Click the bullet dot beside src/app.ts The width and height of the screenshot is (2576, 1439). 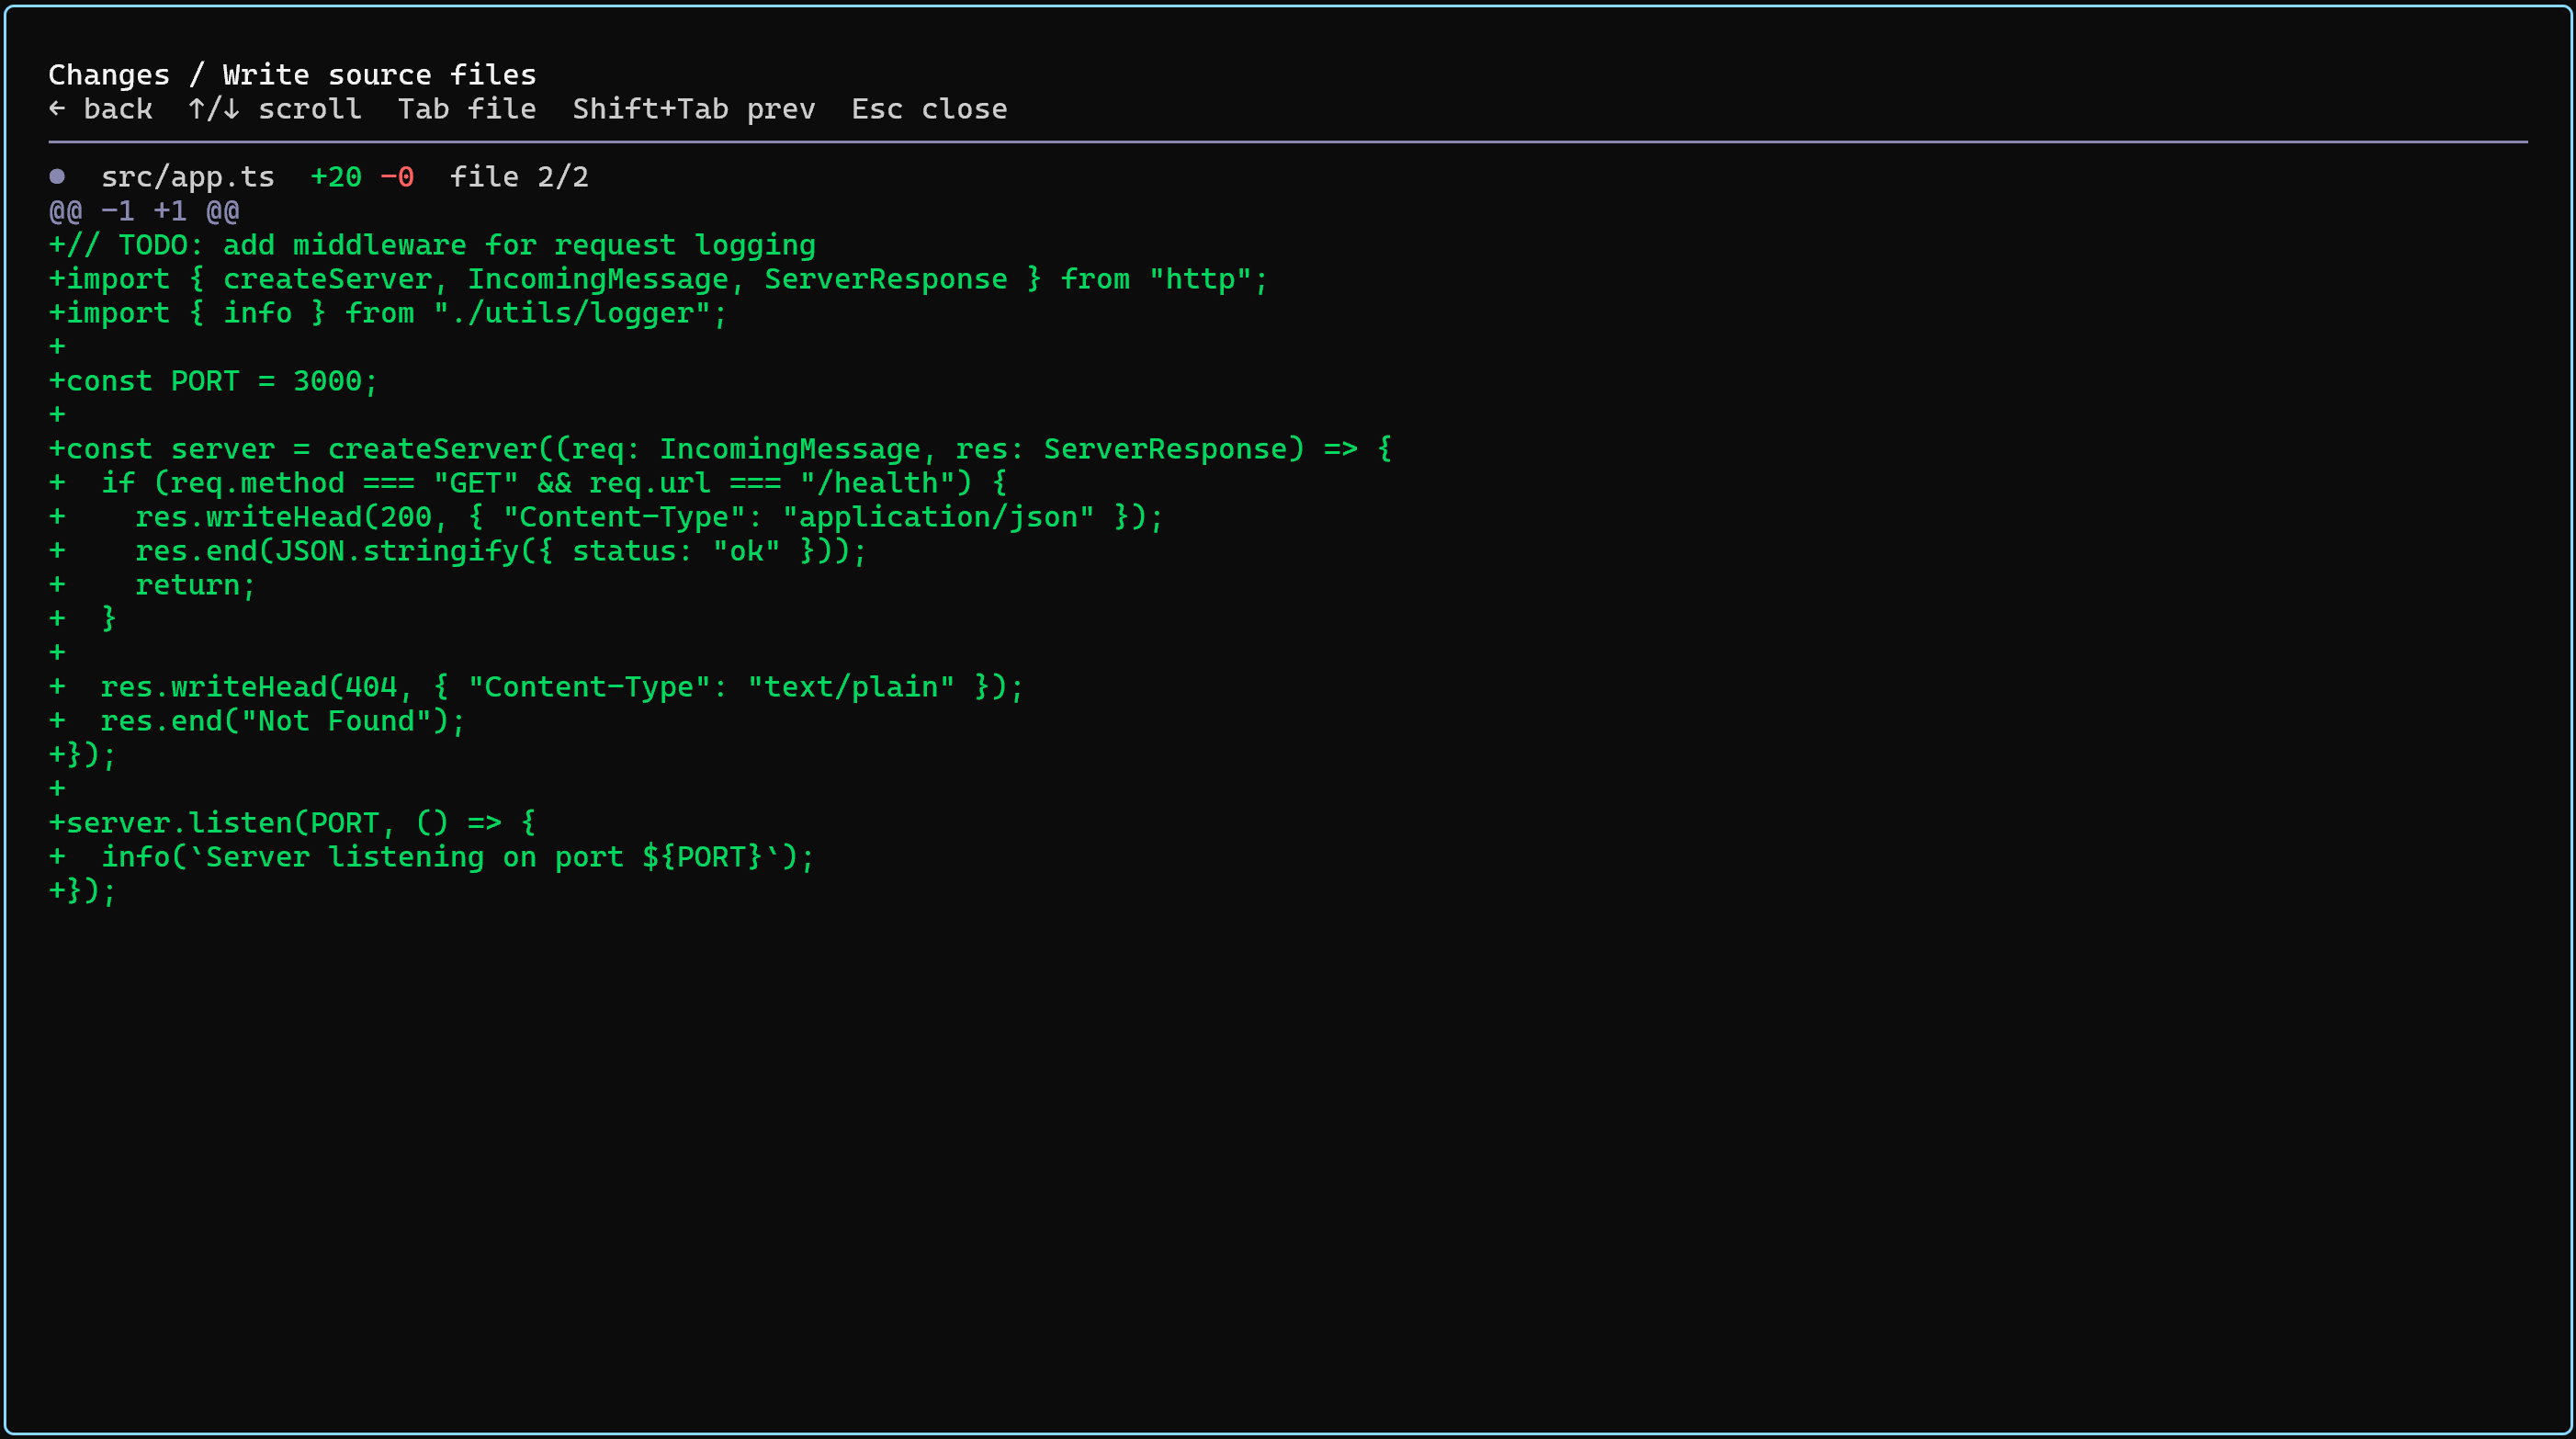pyautogui.click(x=57, y=177)
